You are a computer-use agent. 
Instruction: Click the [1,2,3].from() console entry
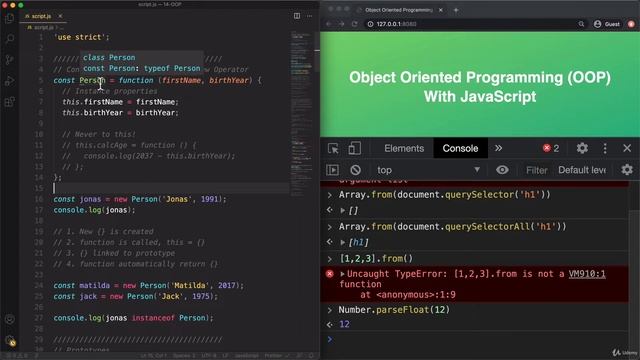click(376, 258)
